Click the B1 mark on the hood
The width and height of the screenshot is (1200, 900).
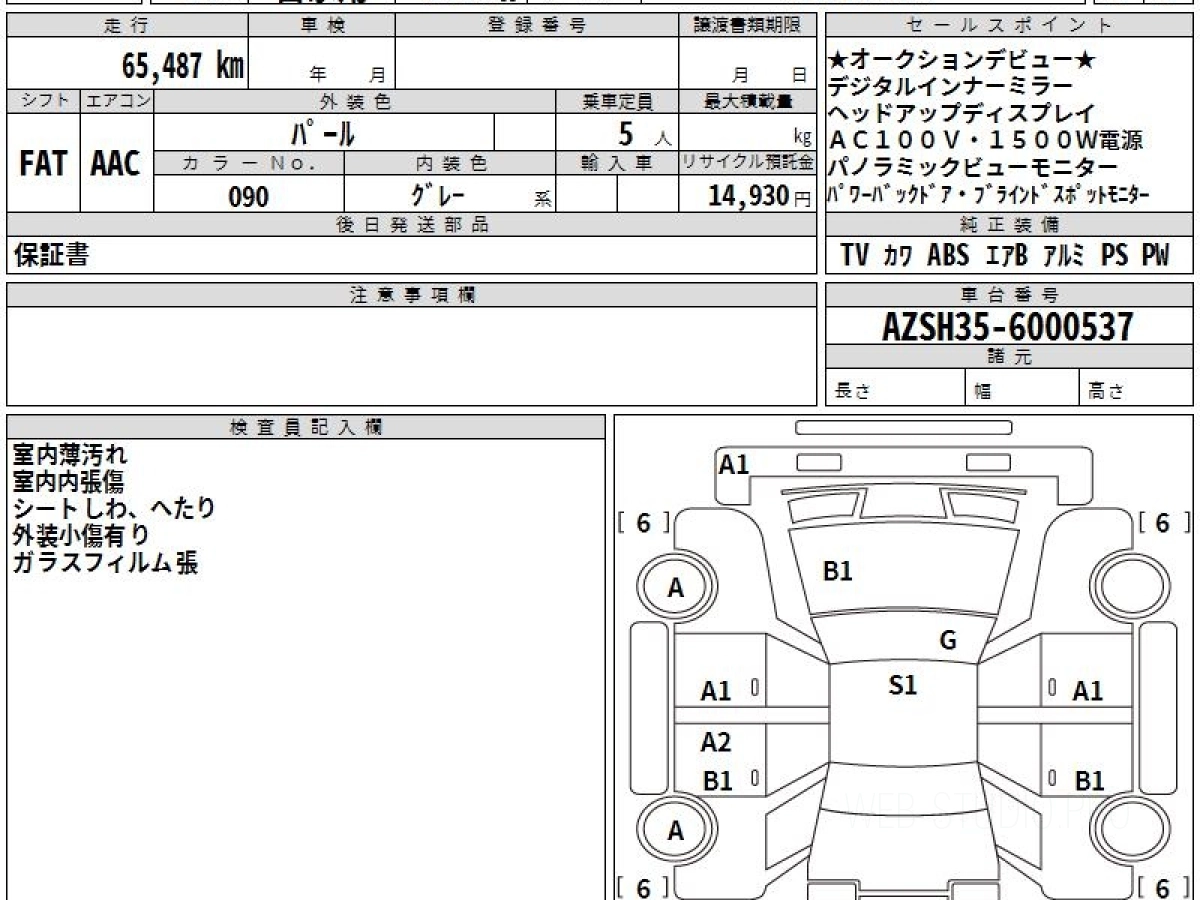coord(837,571)
